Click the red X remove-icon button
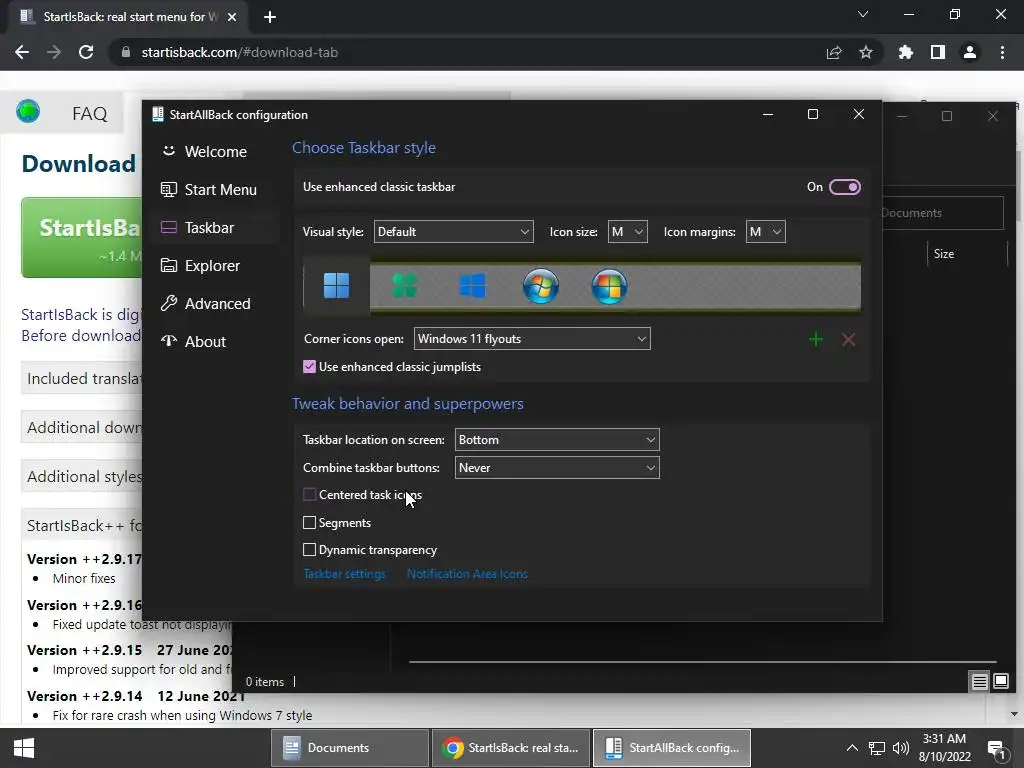The height and width of the screenshot is (768, 1024). tap(848, 339)
